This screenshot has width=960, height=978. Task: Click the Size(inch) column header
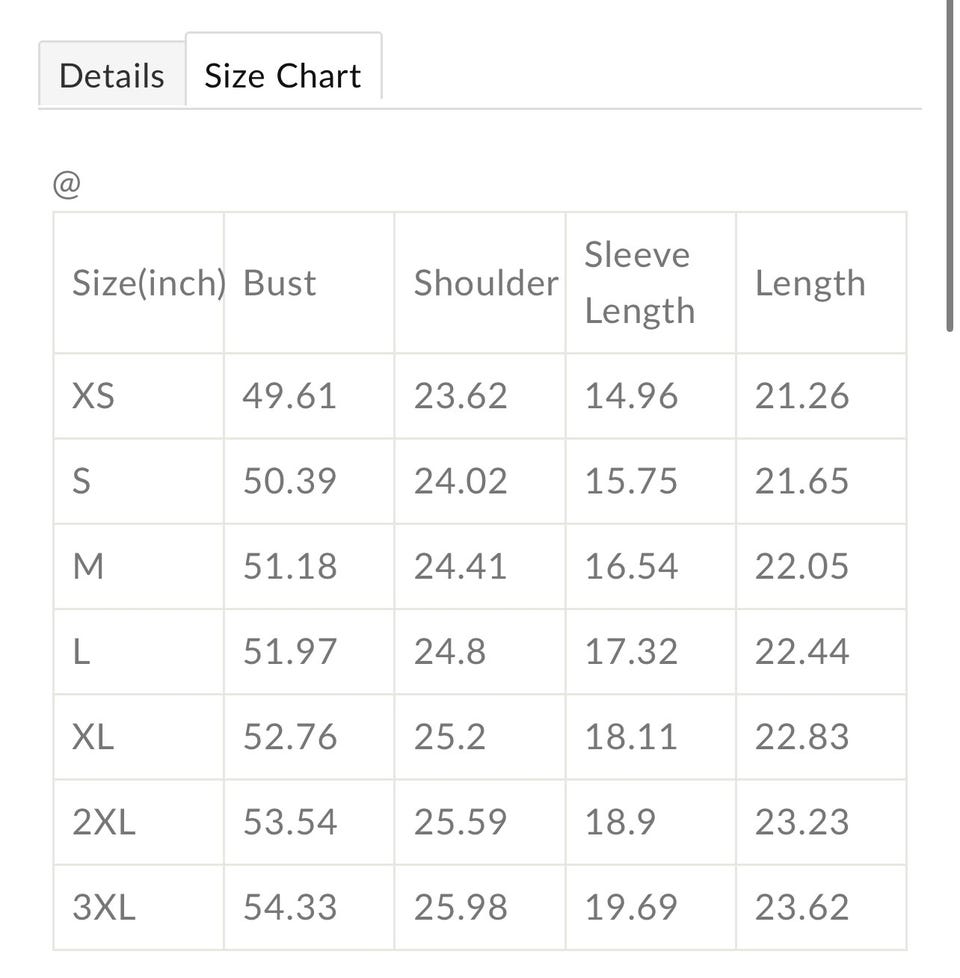click(148, 283)
